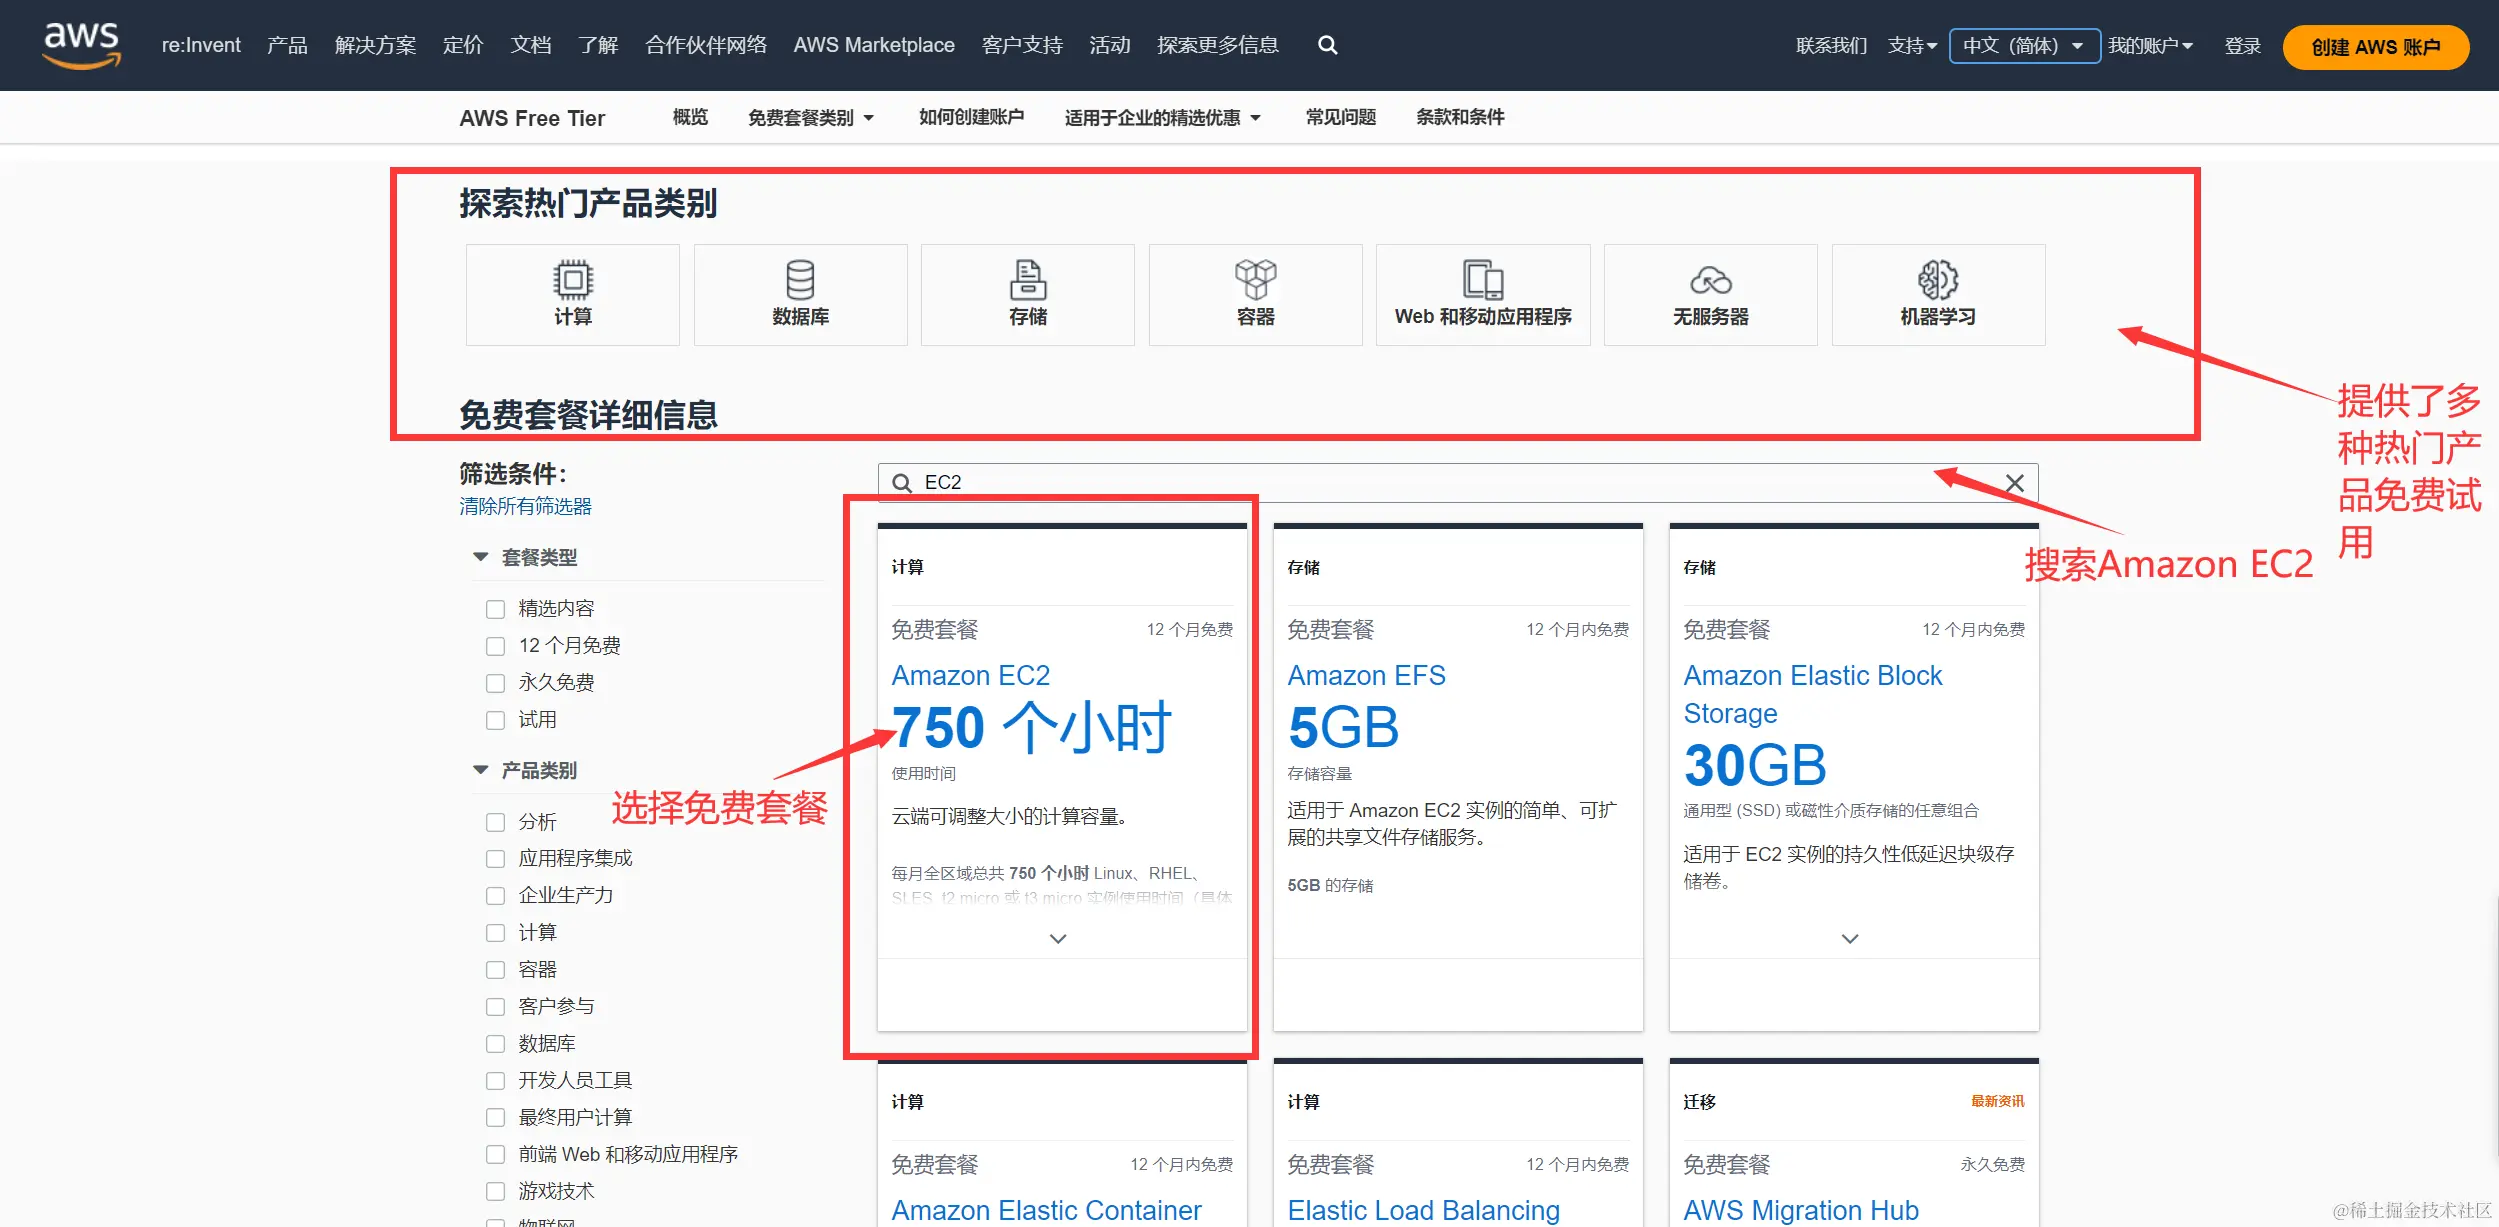This screenshot has height=1227, width=2499.
Task: Click 清除所有筛选器 link
Action: click(x=525, y=507)
